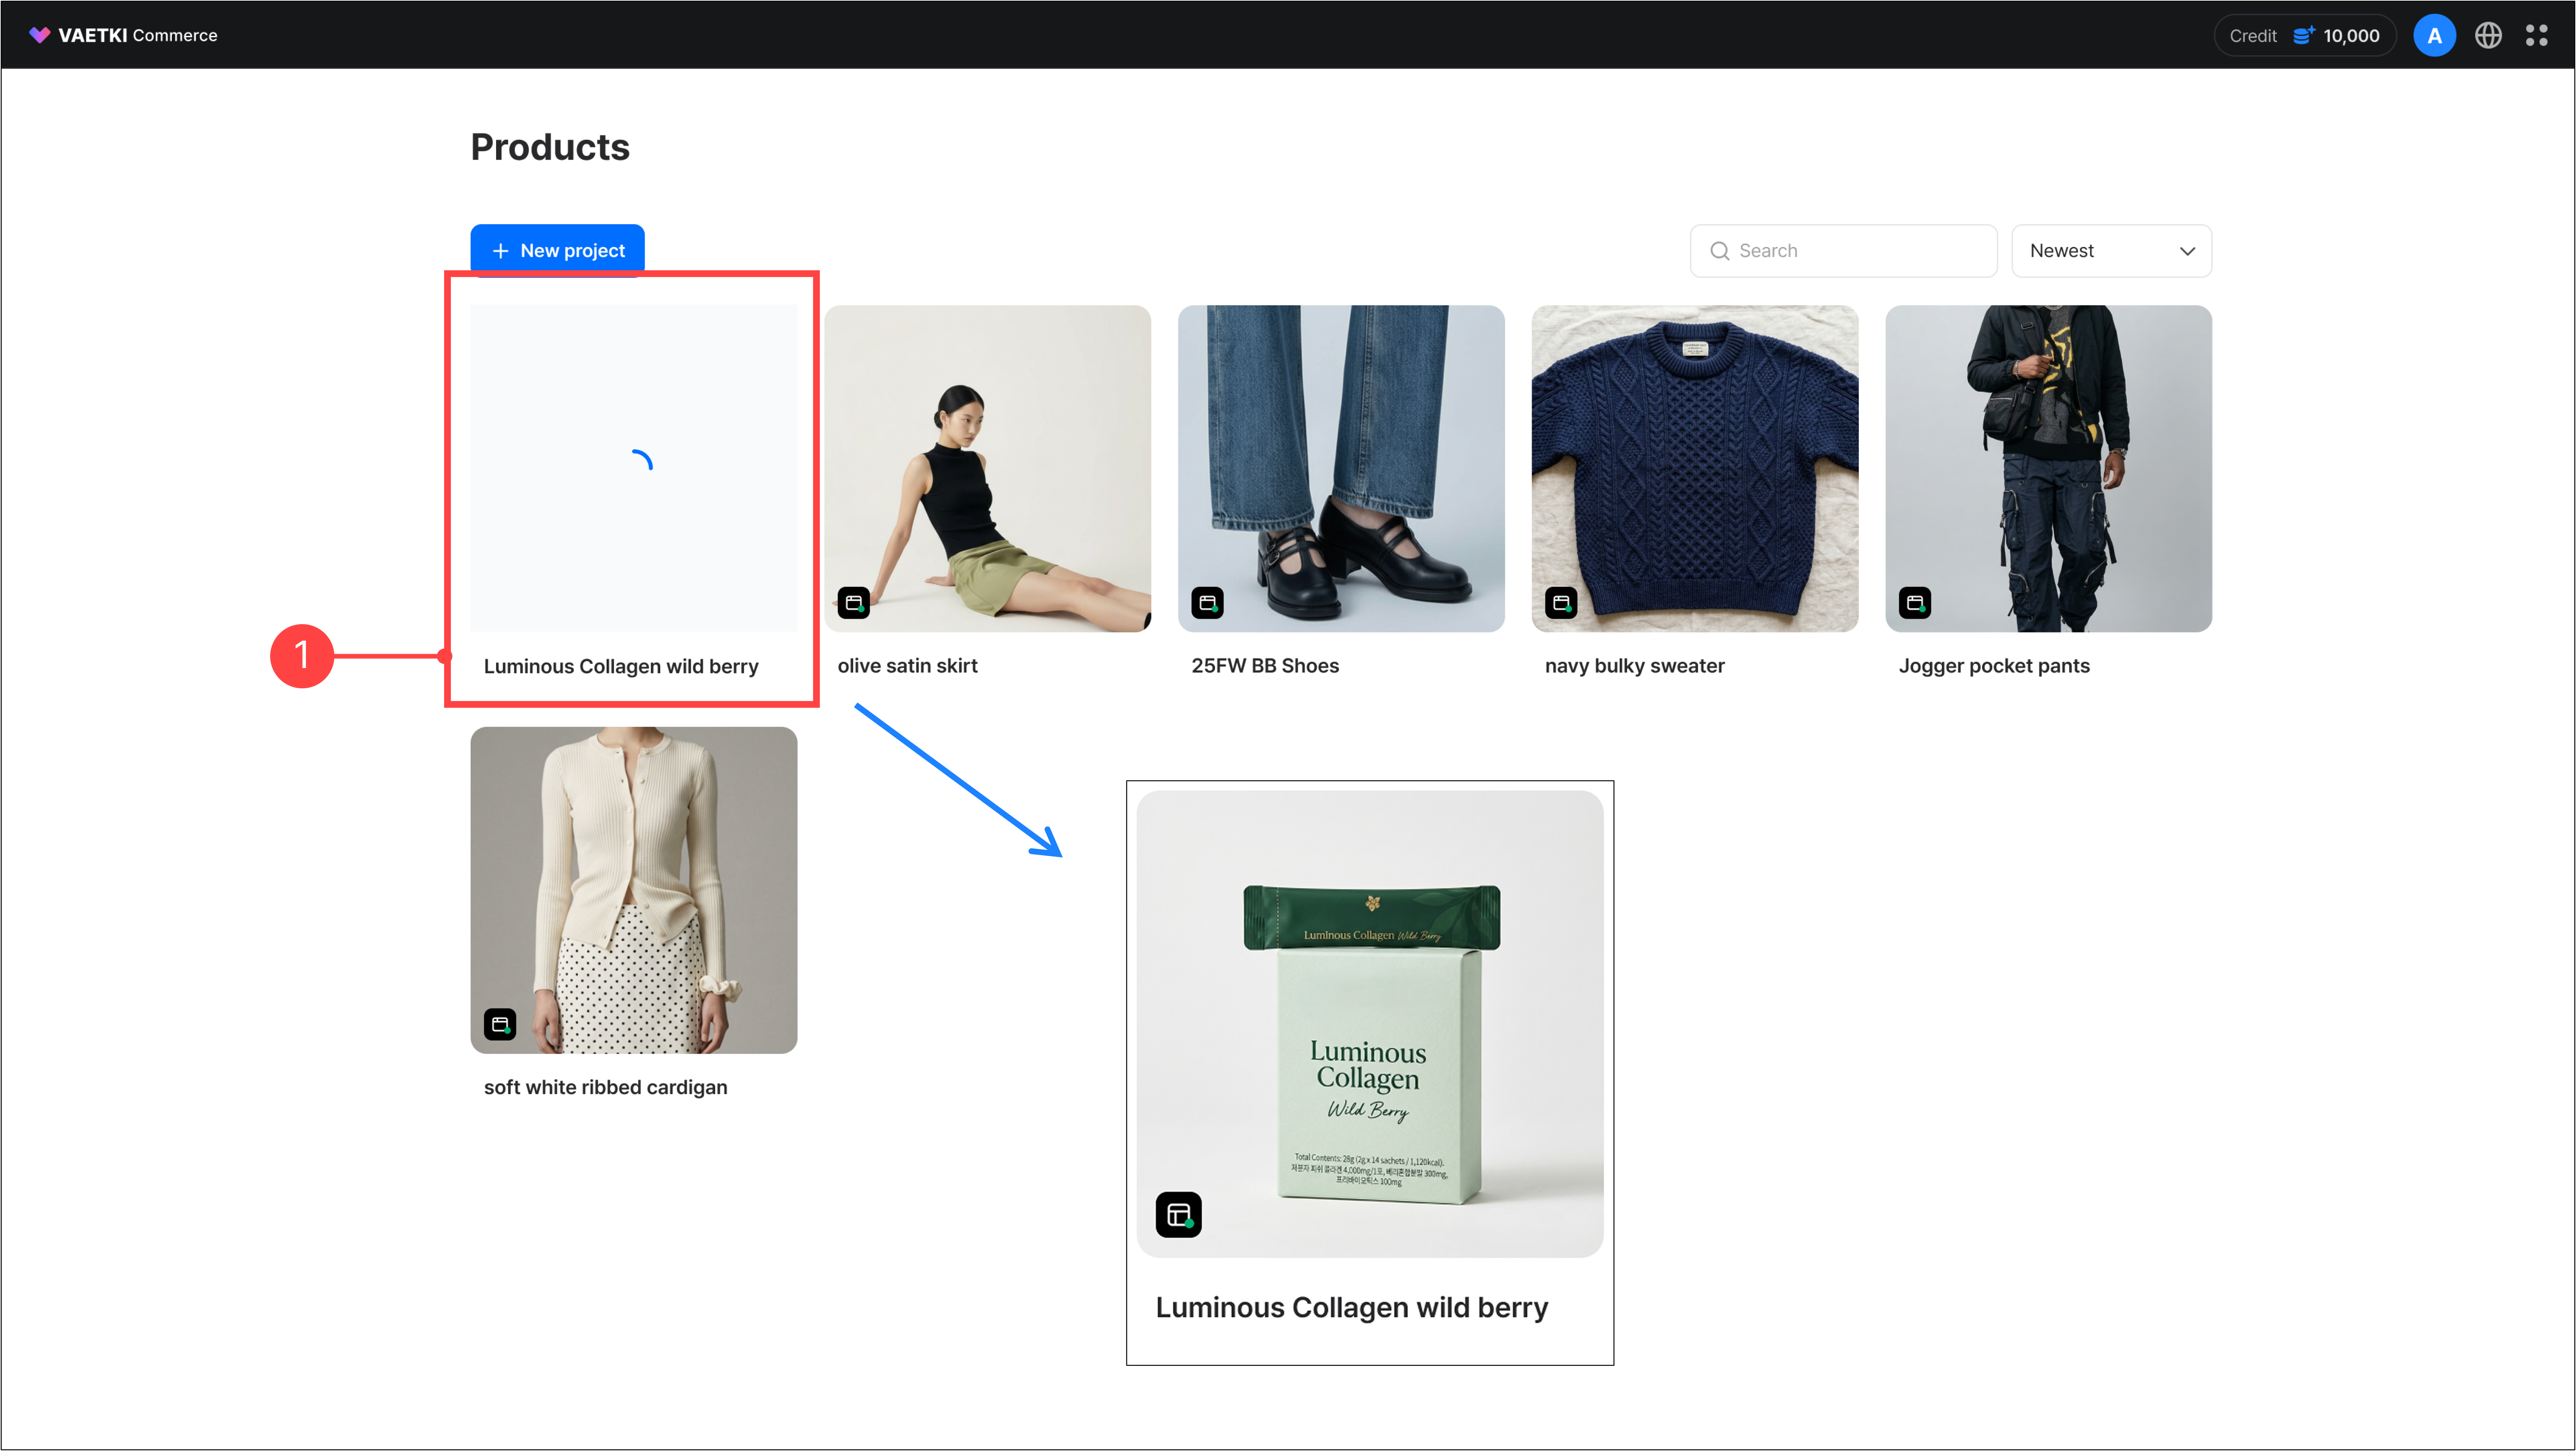Click page badge on navy bulky sweater
The image size is (2576, 1451).
(x=1561, y=603)
